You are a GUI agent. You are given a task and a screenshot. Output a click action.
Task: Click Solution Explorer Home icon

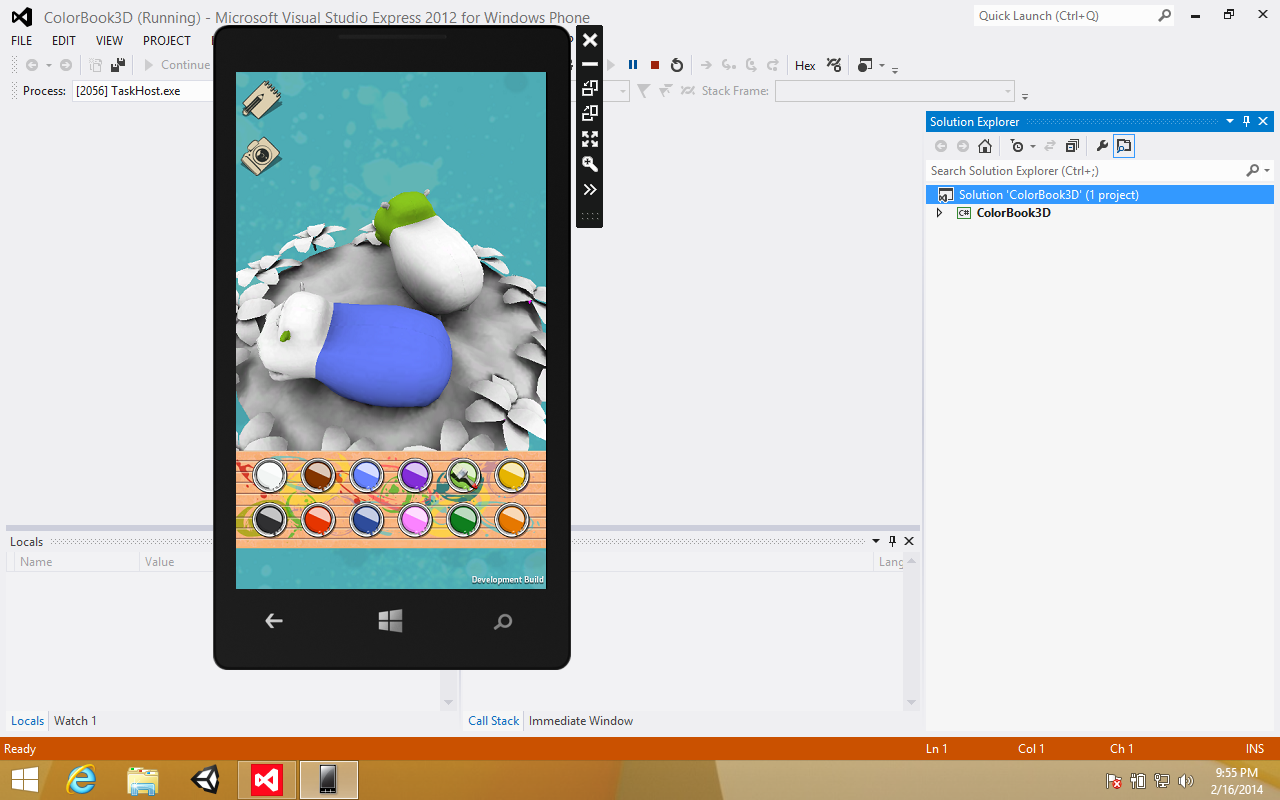(985, 146)
